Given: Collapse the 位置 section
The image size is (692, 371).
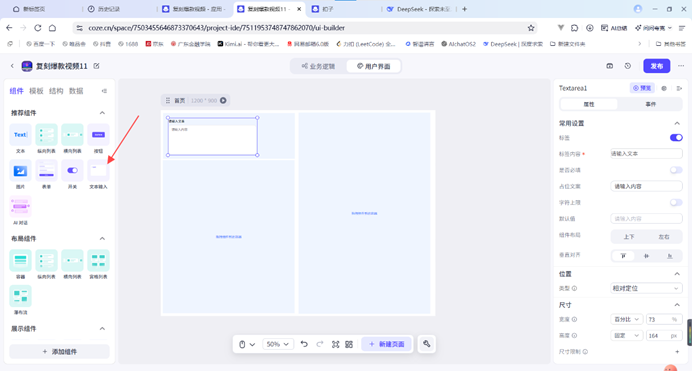Looking at the screenshot, I should pyautogui.click(x=677, y=274).
